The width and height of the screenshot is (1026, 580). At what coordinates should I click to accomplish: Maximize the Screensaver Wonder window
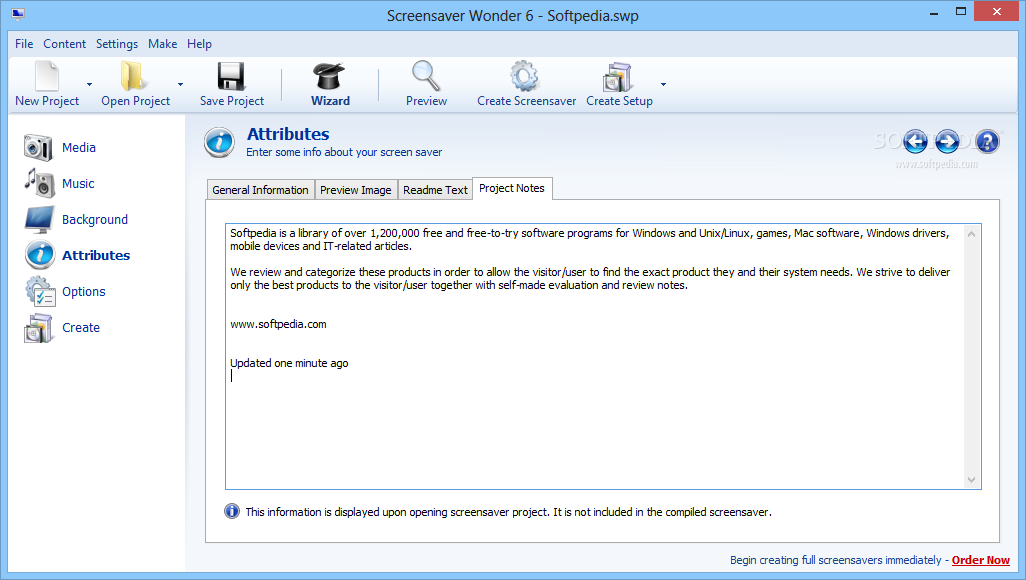(x=961, y=12)
